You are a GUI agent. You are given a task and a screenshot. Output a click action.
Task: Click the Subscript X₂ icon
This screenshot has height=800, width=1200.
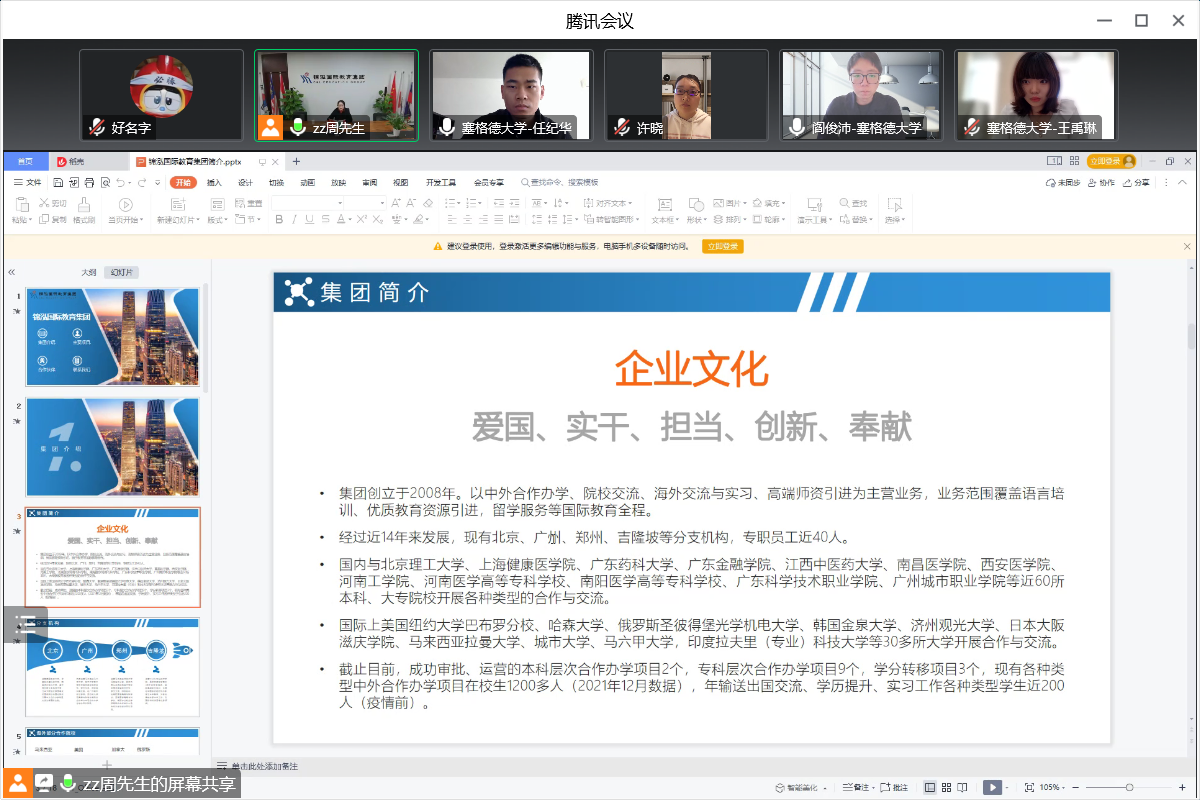point(378,219)
